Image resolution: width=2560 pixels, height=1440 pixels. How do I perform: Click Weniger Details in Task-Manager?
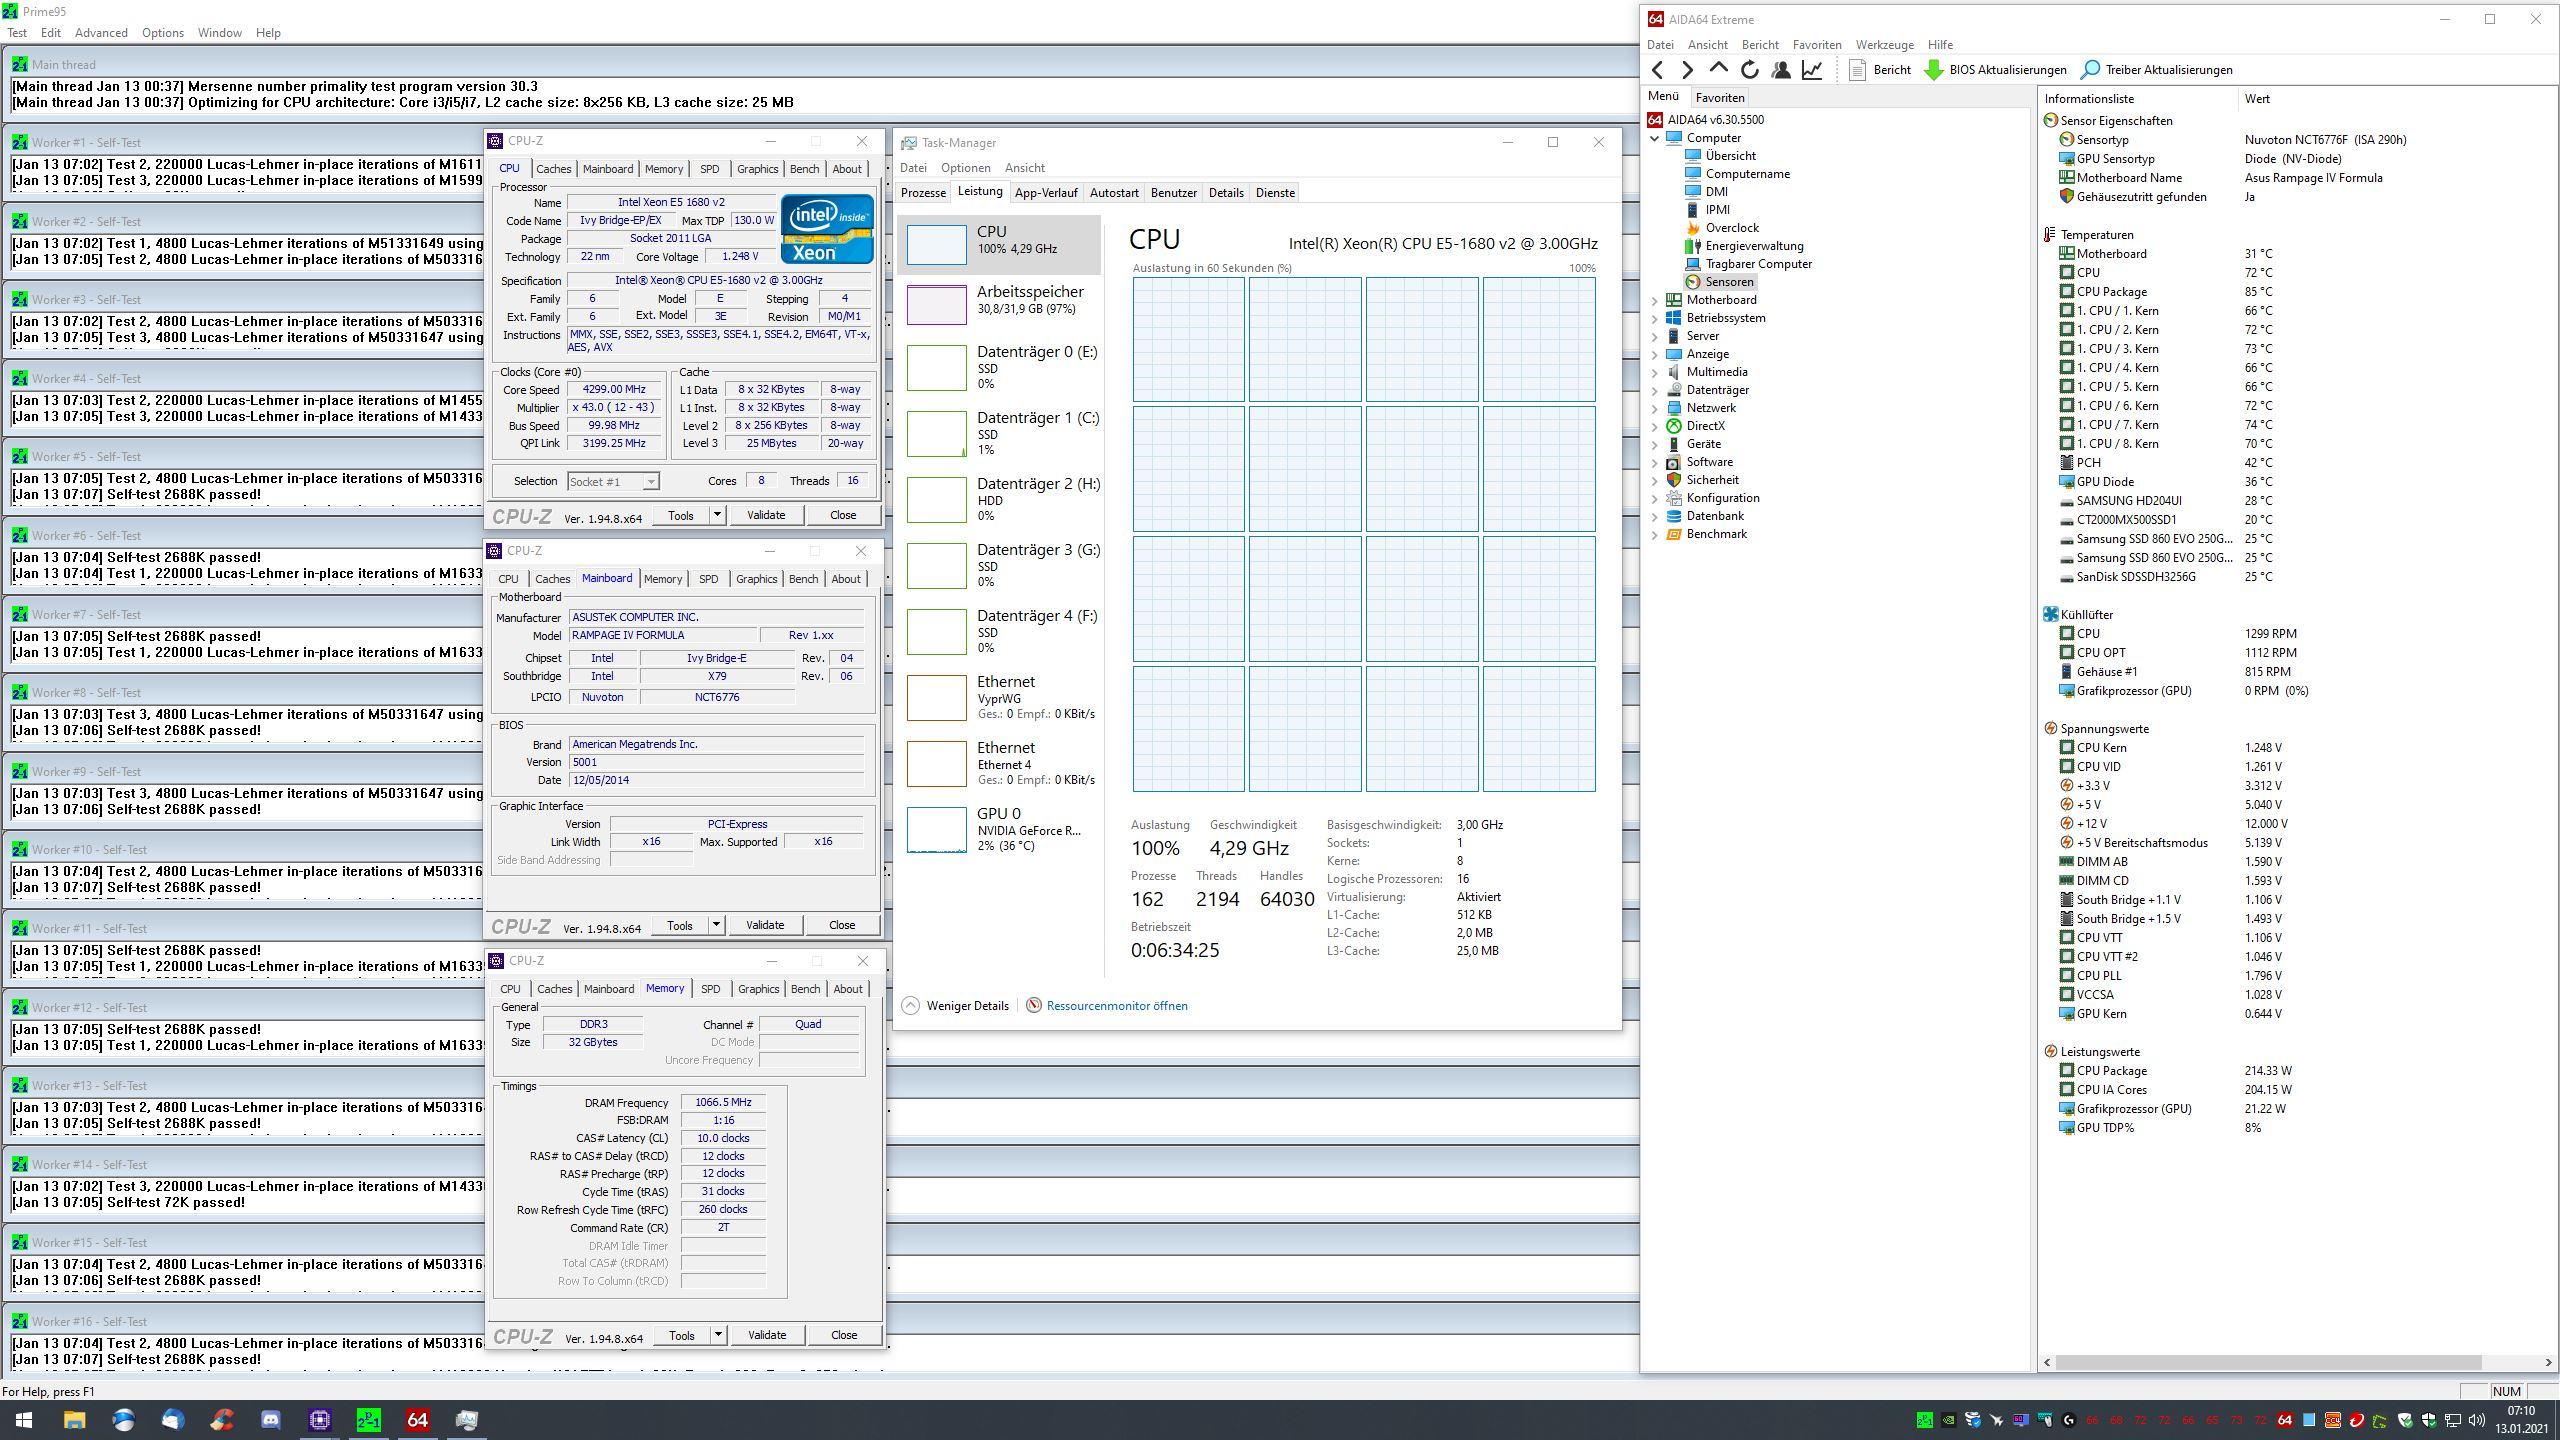click(956, 1006)
